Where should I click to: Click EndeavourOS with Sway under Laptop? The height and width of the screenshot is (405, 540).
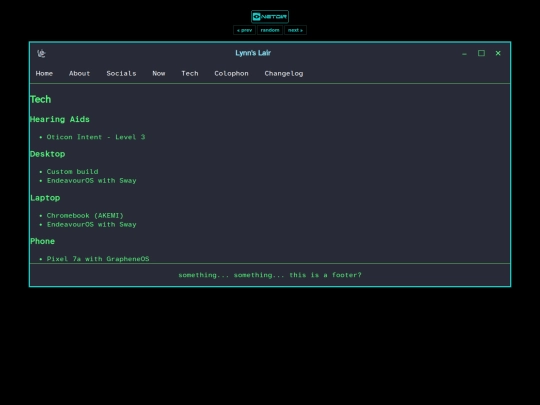coord(92,225)
